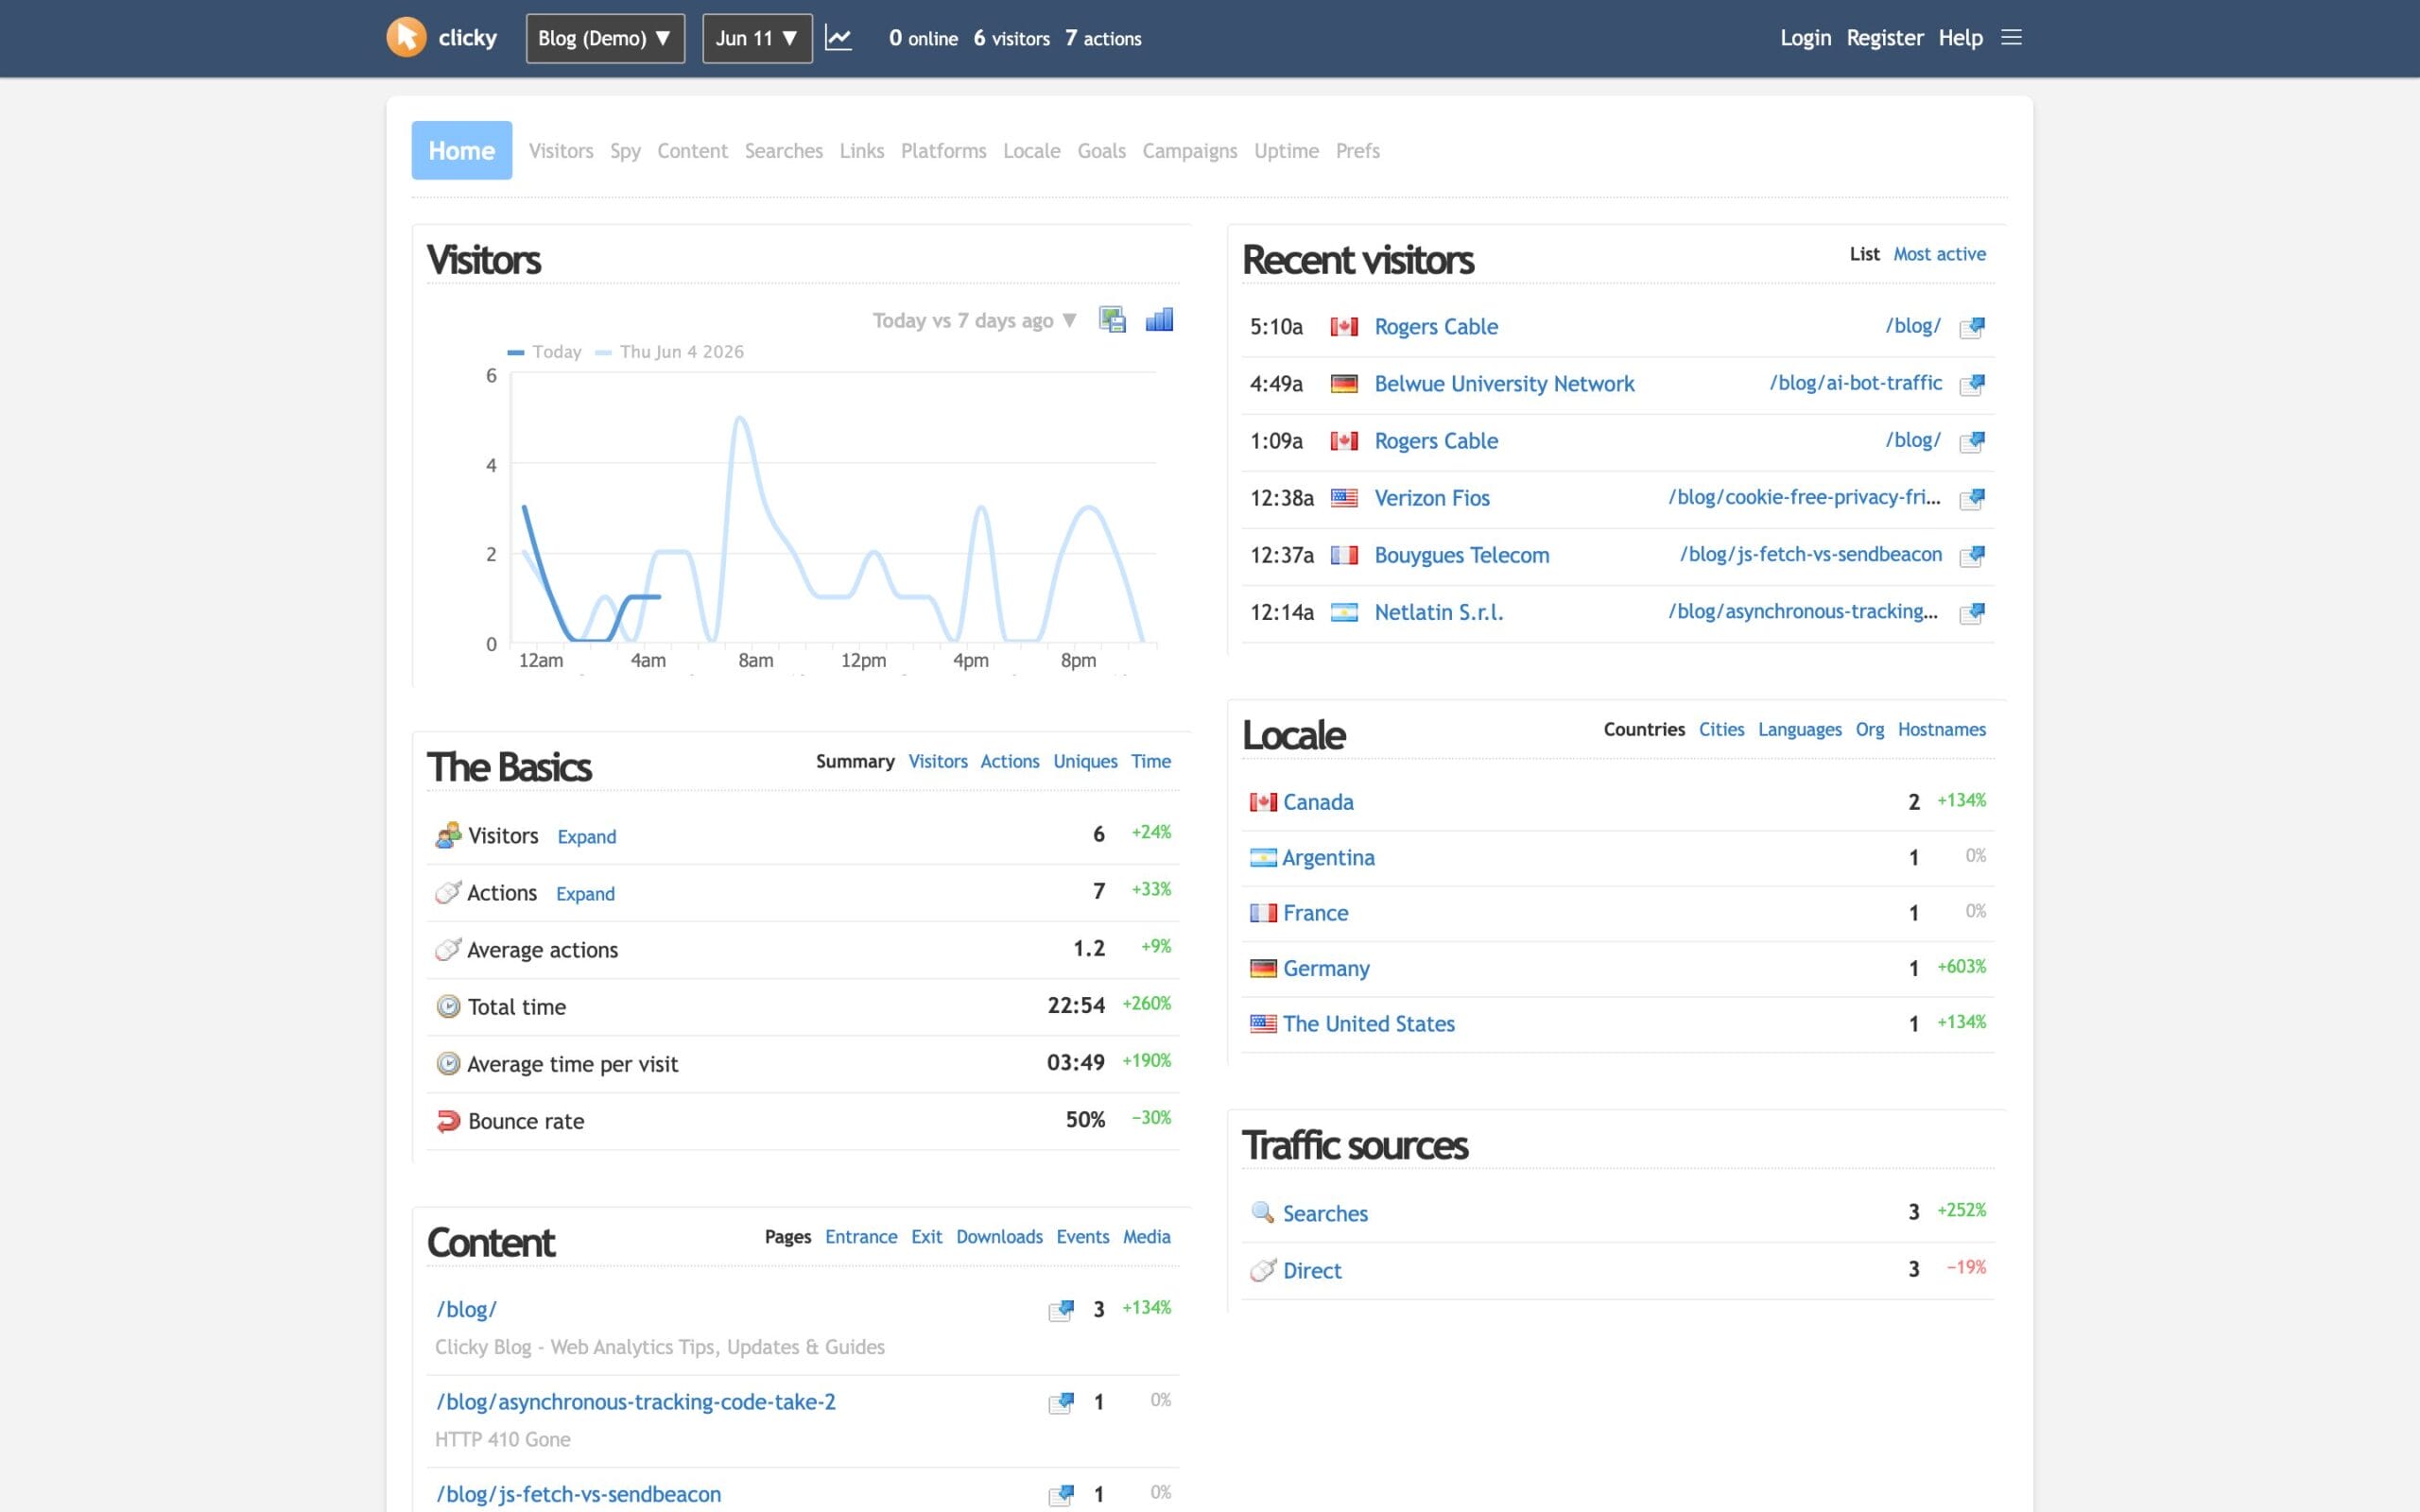The image size is (2420, 1512).
Task: Open visitors icon for js-fetch-vs-sendbeacon content row
Action: pyautogui.click(x=1061, y=1495)
